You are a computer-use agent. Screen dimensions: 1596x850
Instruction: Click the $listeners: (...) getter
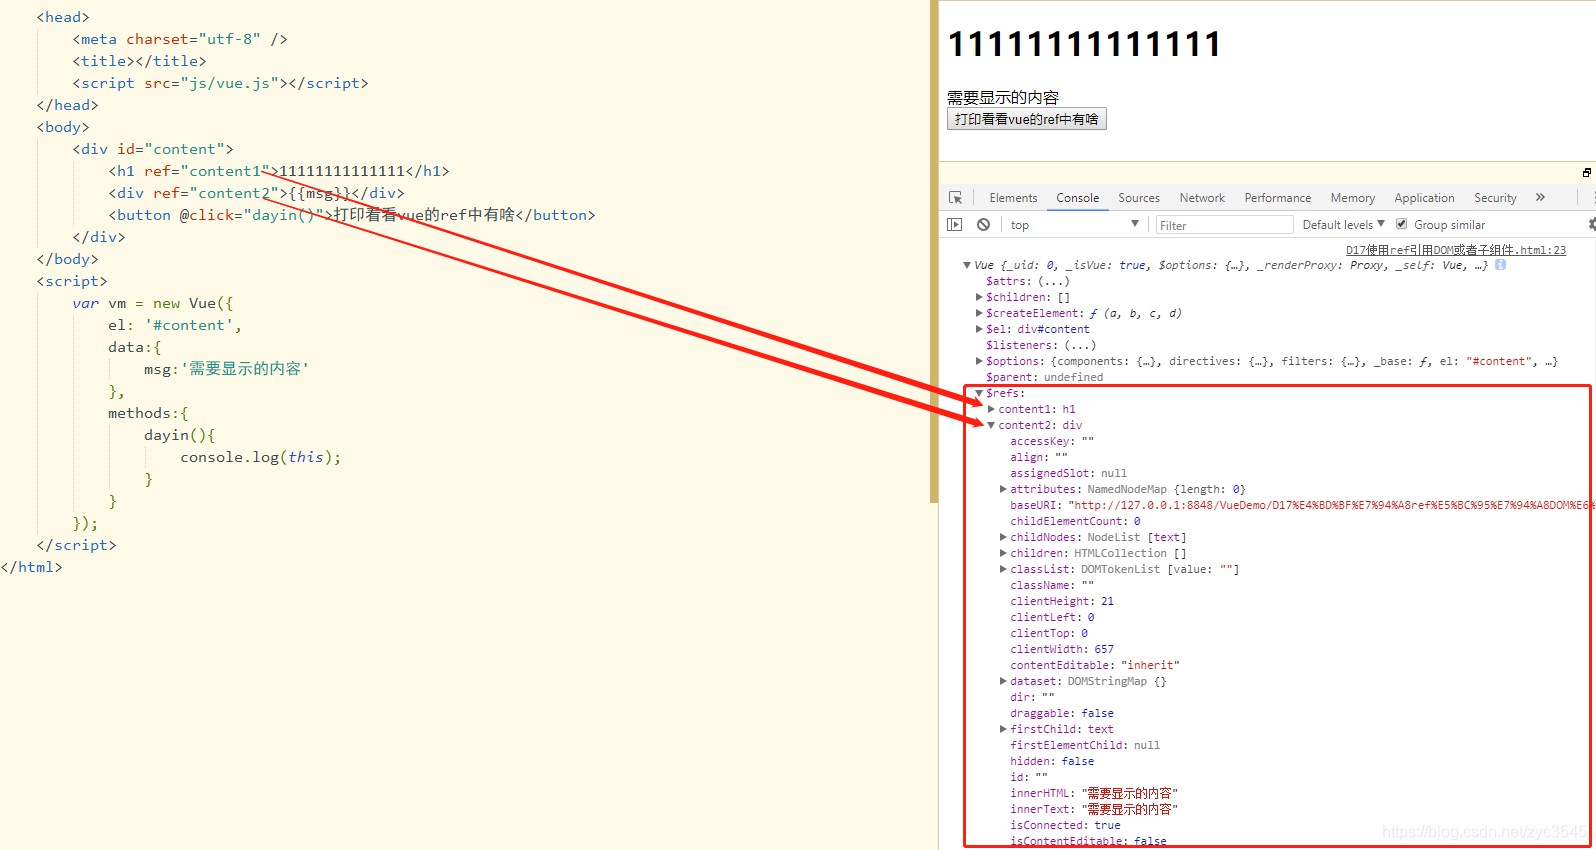coord(1041,345)
